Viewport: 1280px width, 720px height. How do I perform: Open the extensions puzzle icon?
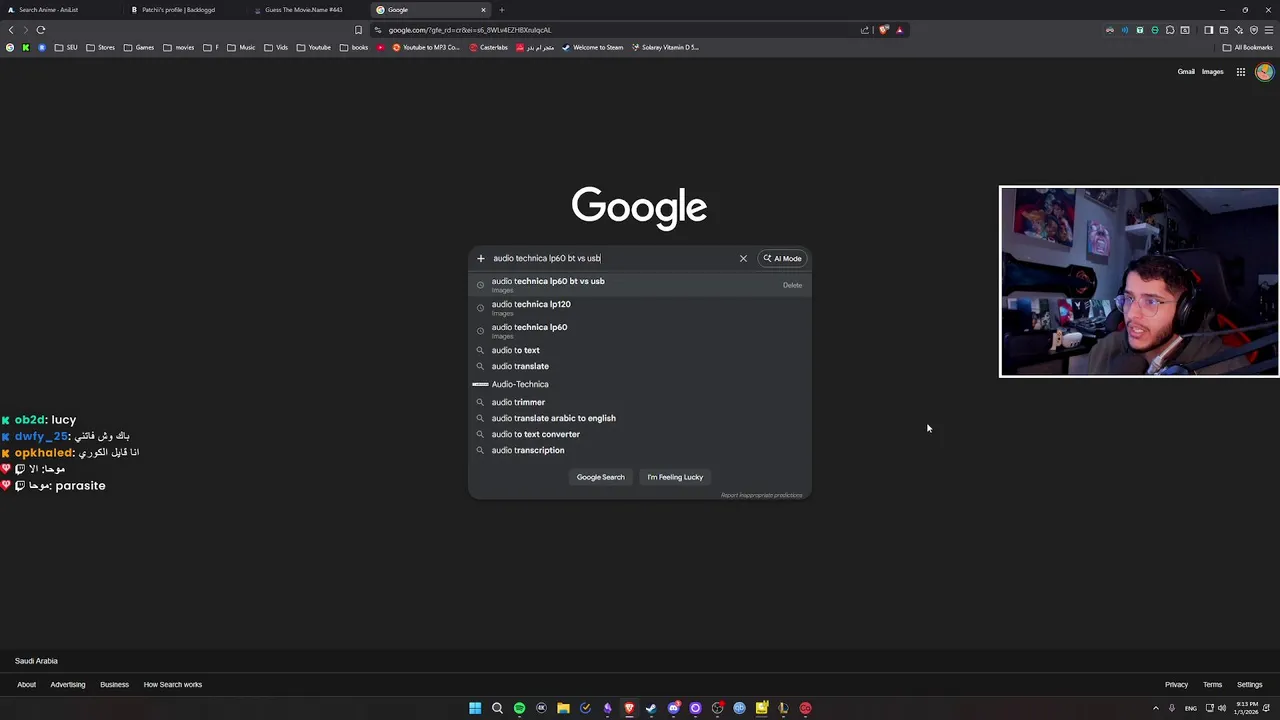pos(1170,30)
